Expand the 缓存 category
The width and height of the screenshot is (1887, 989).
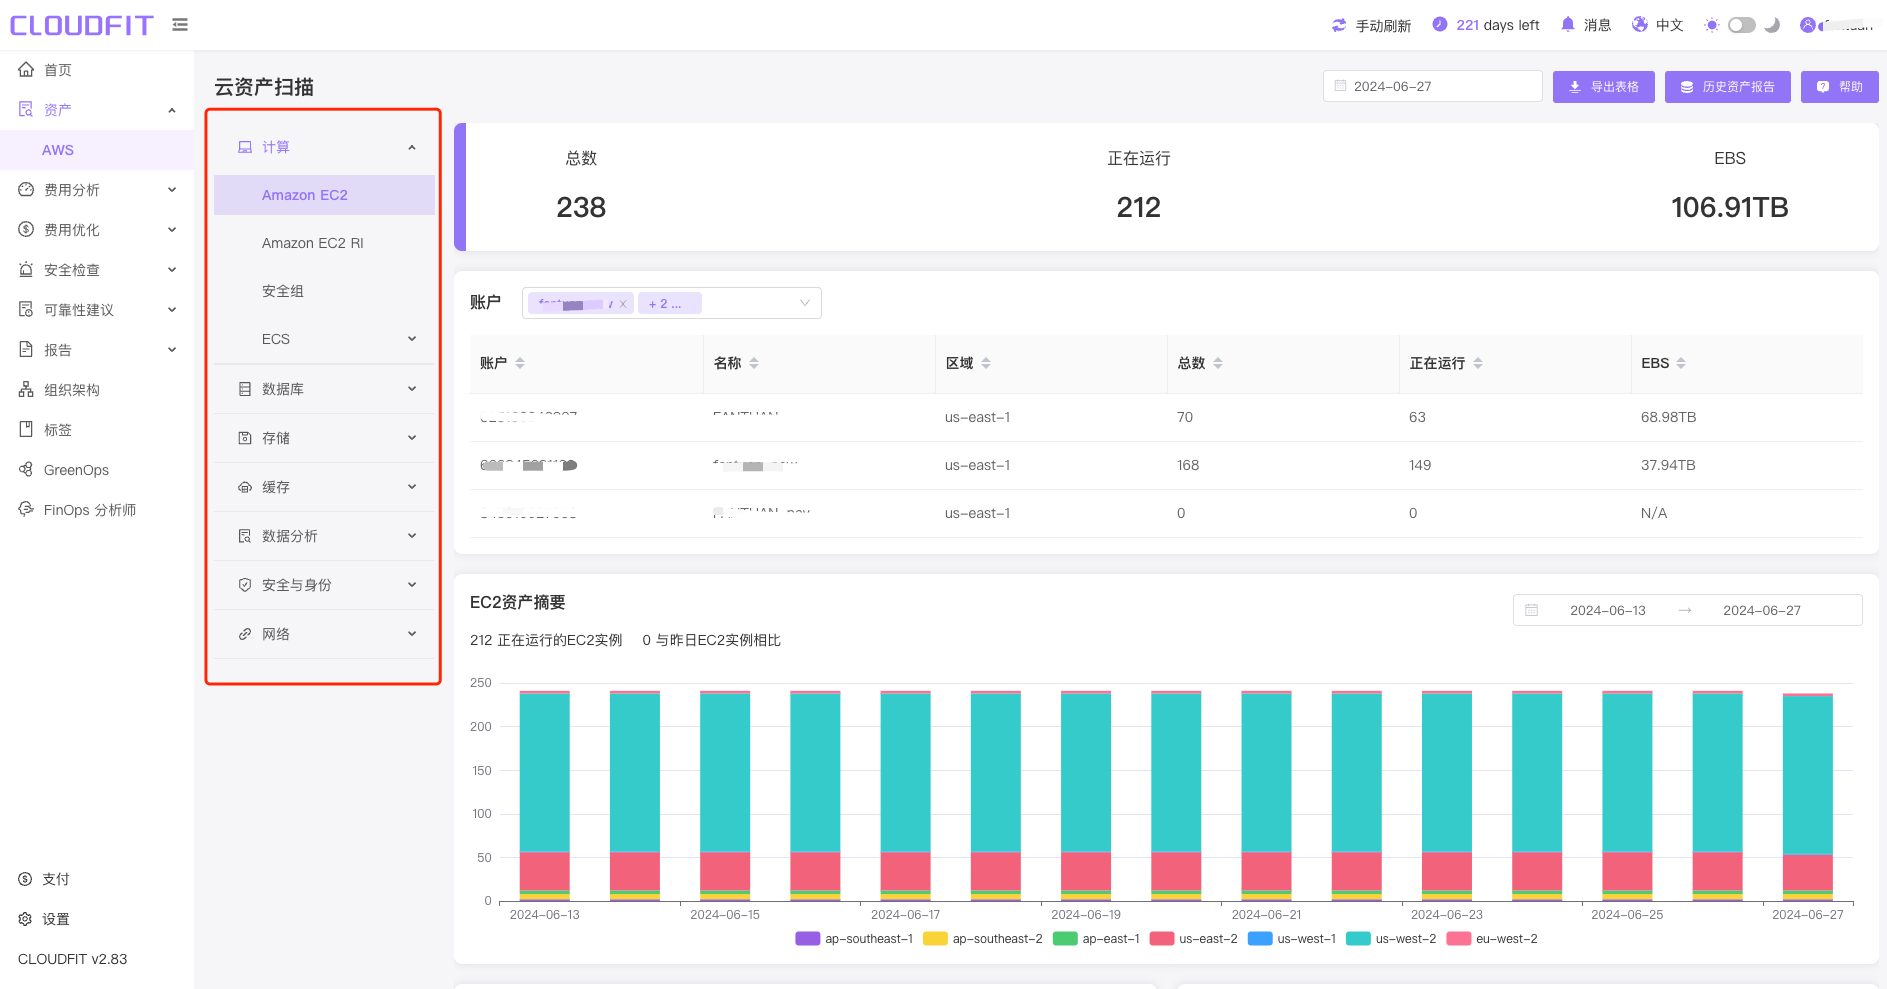coord(411,487)
